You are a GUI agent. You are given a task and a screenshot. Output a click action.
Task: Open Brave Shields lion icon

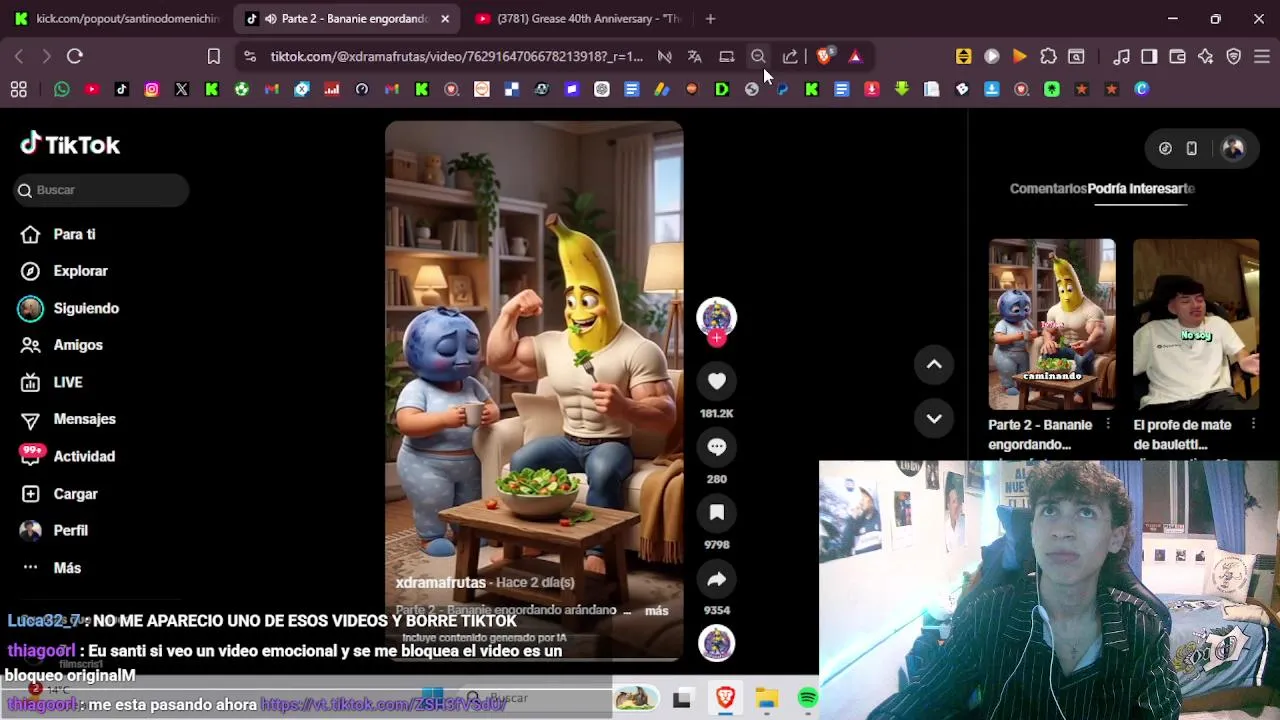pyautogui.click(x=824, y=56)
